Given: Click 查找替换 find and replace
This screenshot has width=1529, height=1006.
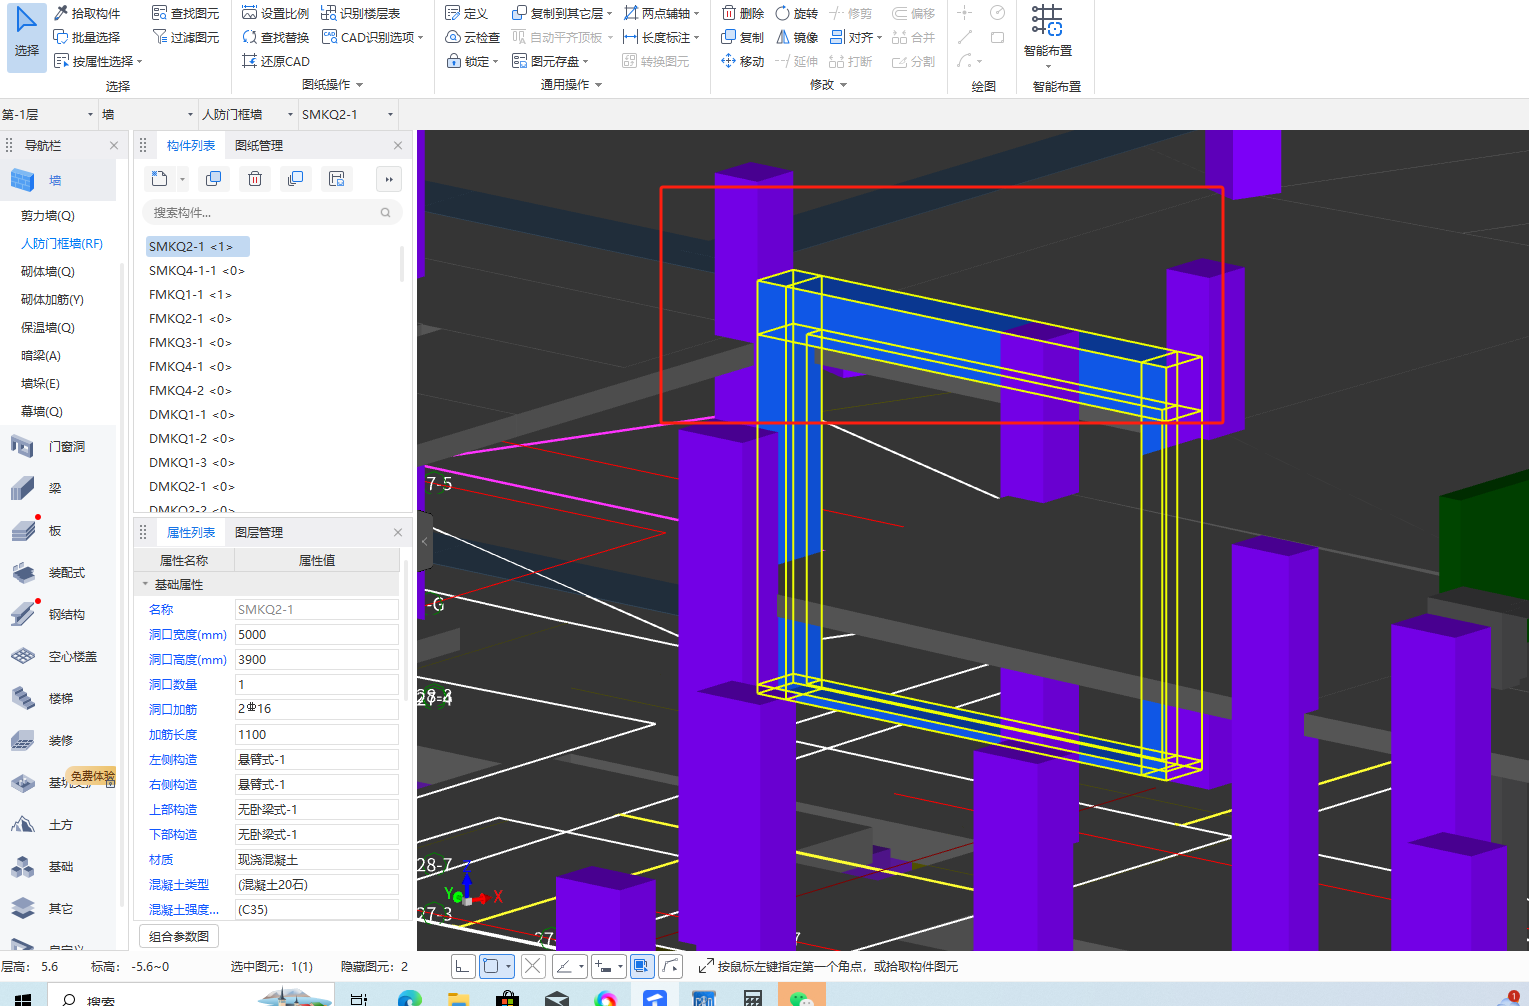Looking at the screenshot, I should point(276,37).
